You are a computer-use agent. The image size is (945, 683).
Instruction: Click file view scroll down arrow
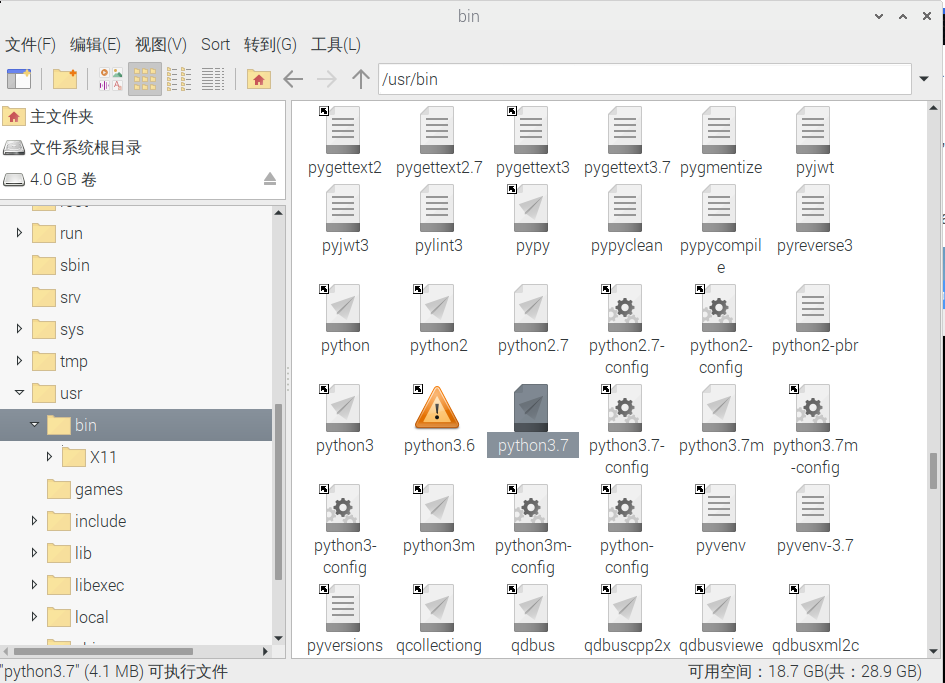933,651
